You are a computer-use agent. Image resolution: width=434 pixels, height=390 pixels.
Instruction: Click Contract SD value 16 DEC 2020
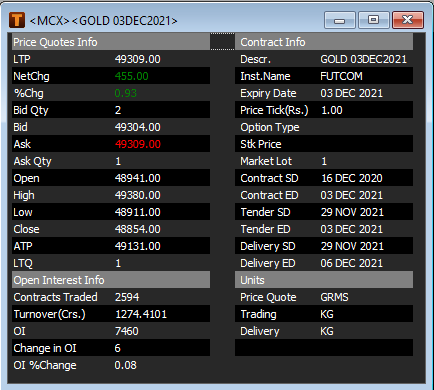pos(352,178)
